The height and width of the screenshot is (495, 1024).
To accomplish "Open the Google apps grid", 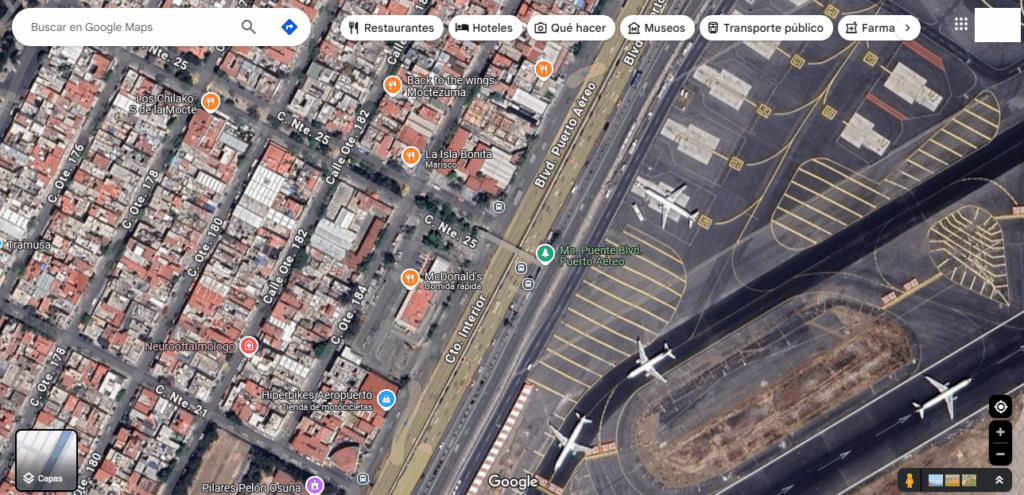I will pos(961,25).
